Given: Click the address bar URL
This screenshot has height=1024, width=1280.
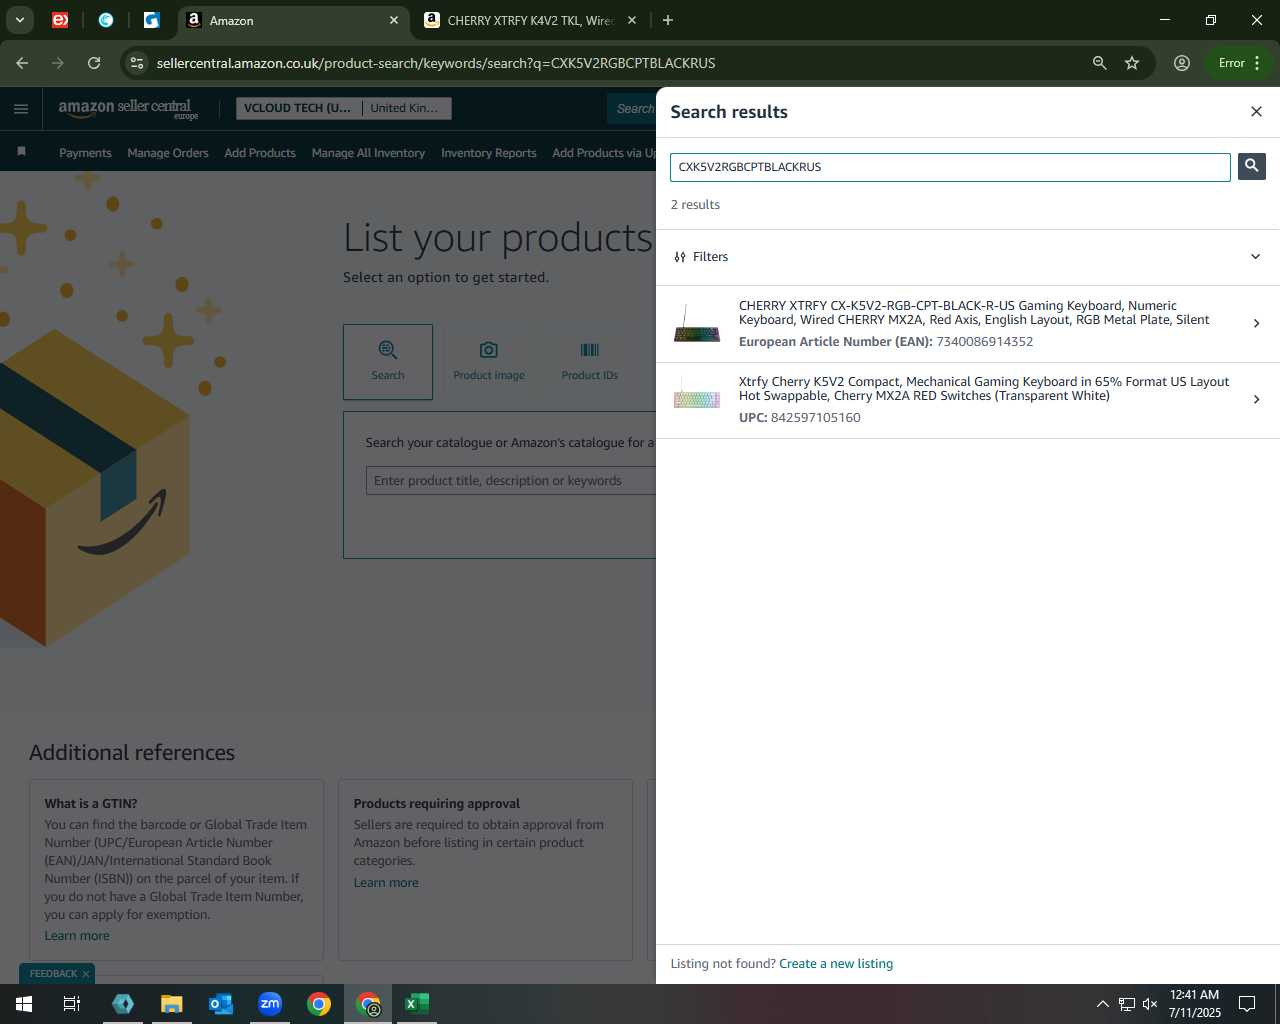Looking at the screenshot, I should tap(436, 63).
